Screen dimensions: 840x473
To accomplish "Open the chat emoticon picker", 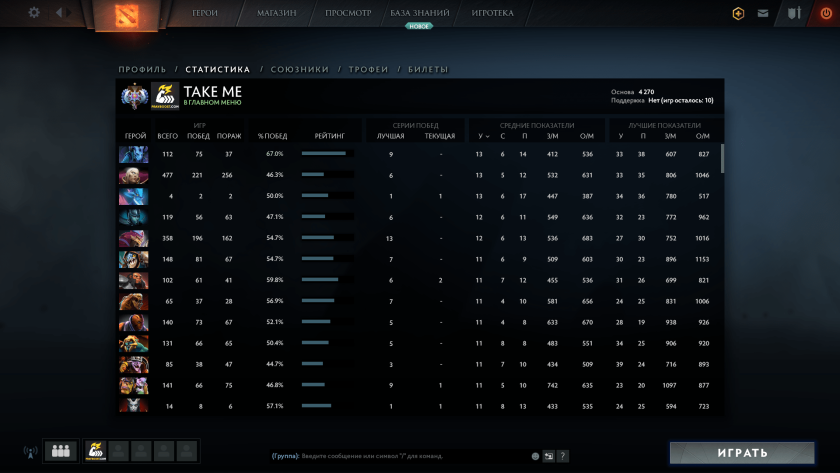I will (x=535, y=456).
